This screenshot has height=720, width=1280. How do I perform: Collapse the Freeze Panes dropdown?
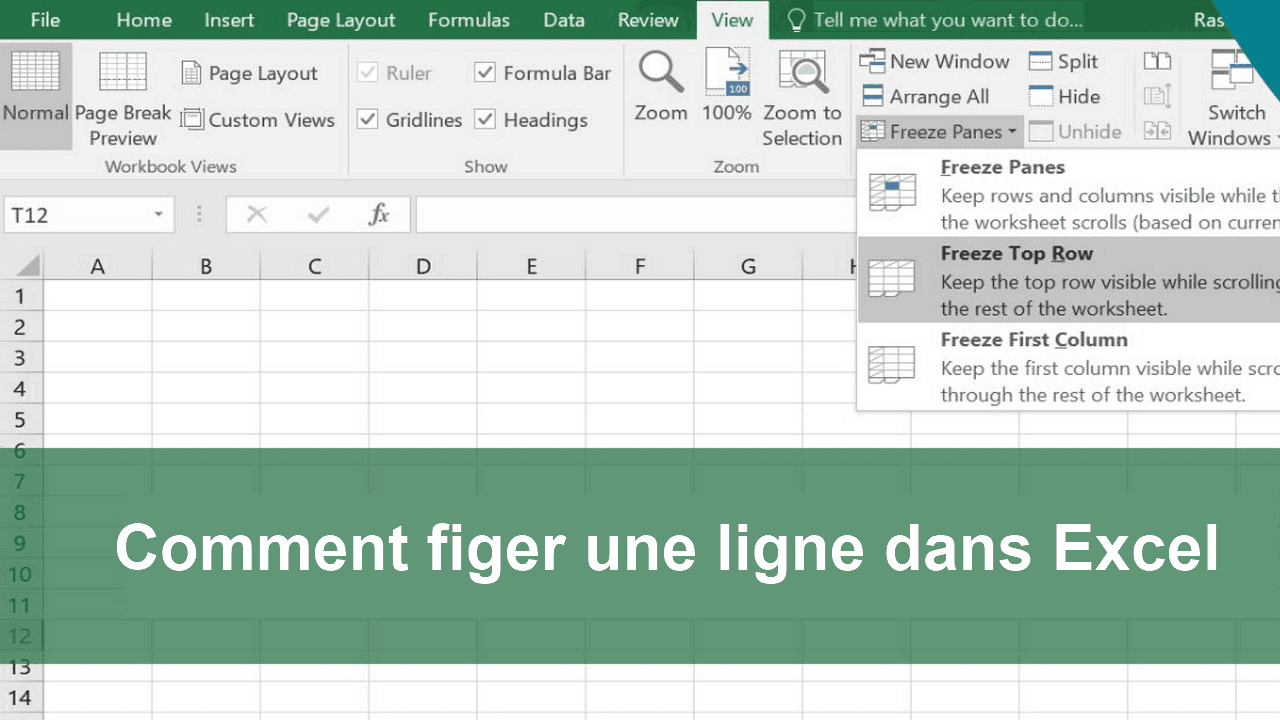[x=939, y=131]
